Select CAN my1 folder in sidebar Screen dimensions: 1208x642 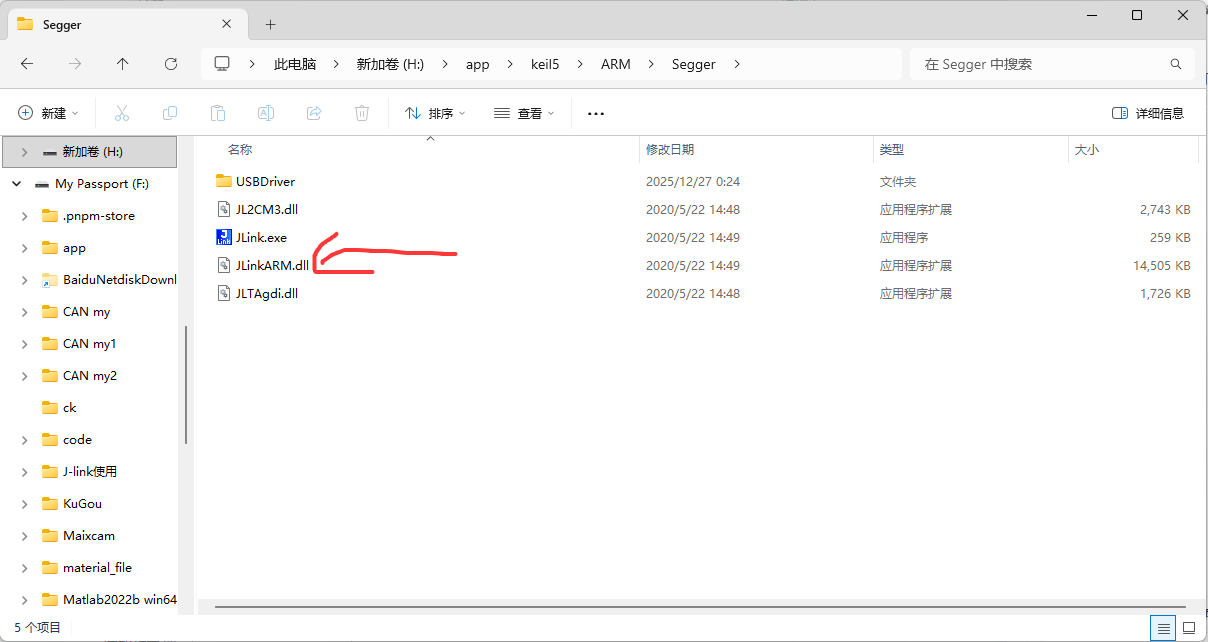(x=90, y=344)
